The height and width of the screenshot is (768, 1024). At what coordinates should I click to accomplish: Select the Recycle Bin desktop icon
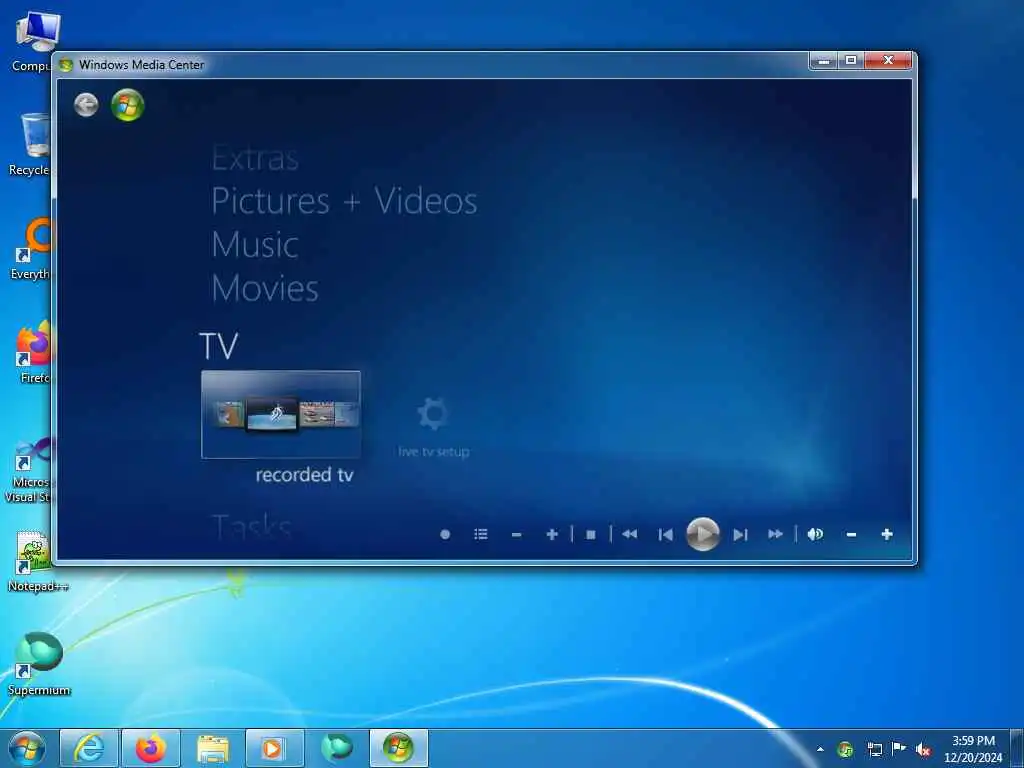coord(31,144)
